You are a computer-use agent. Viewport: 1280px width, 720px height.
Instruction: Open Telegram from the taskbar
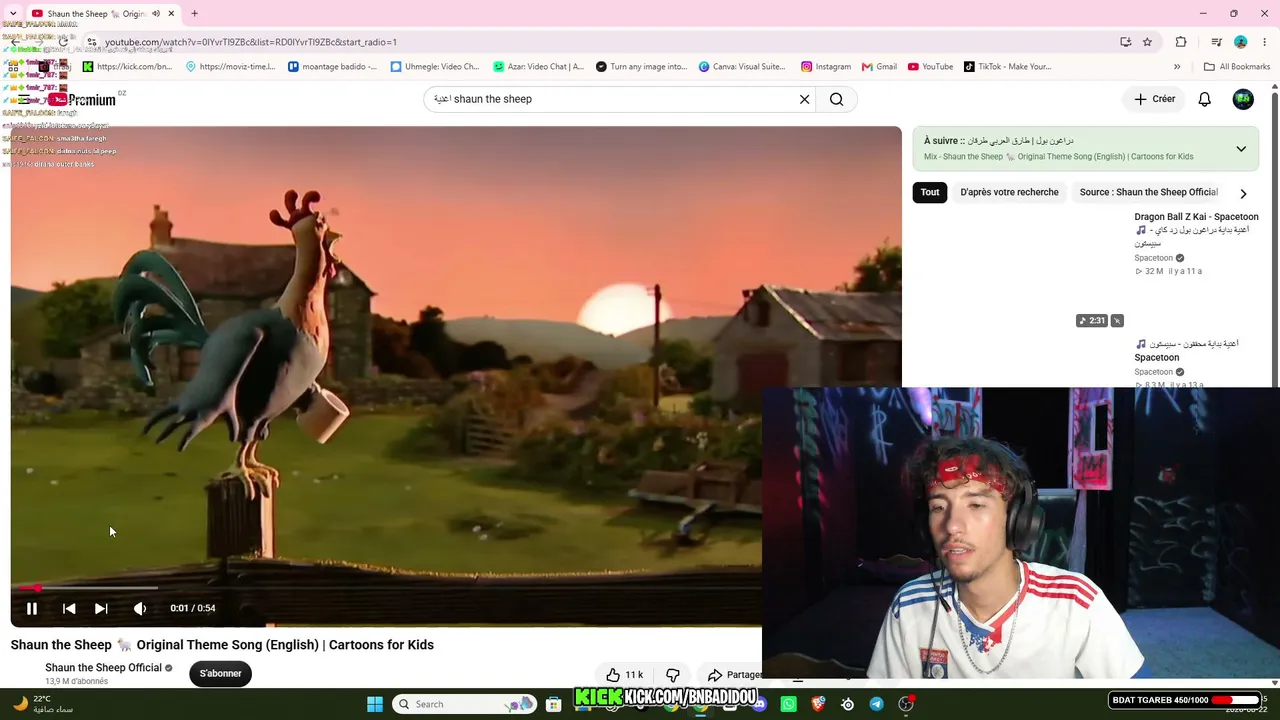click(x=877, y=704)
